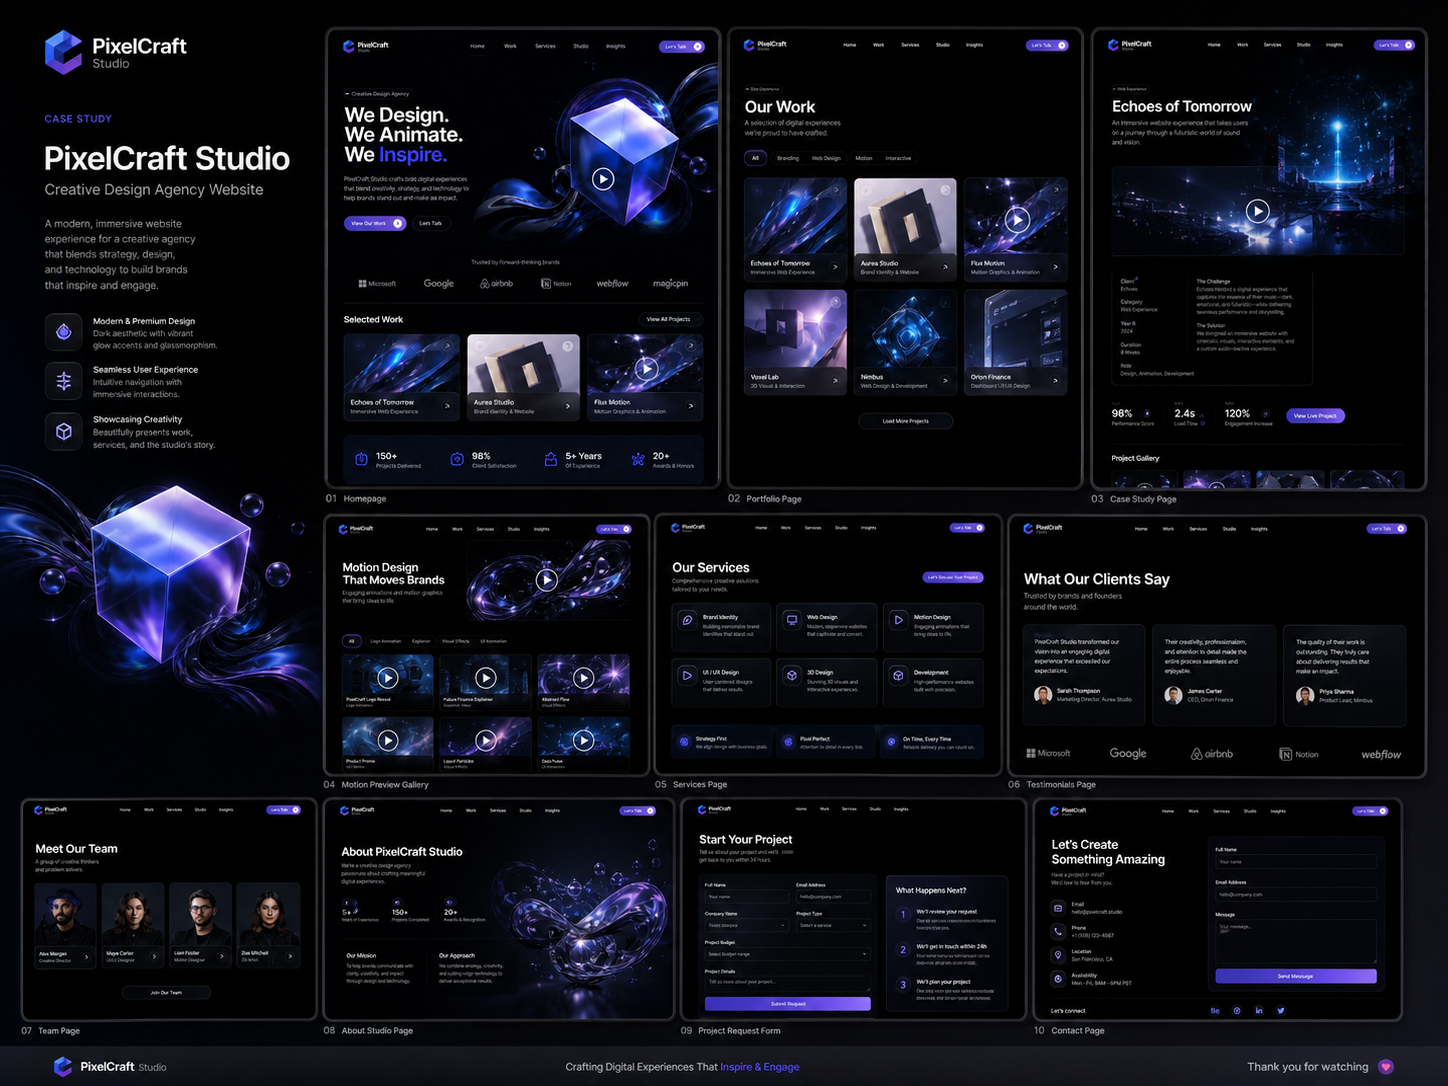Click Submit Request button

click(x=787, y=1003)
